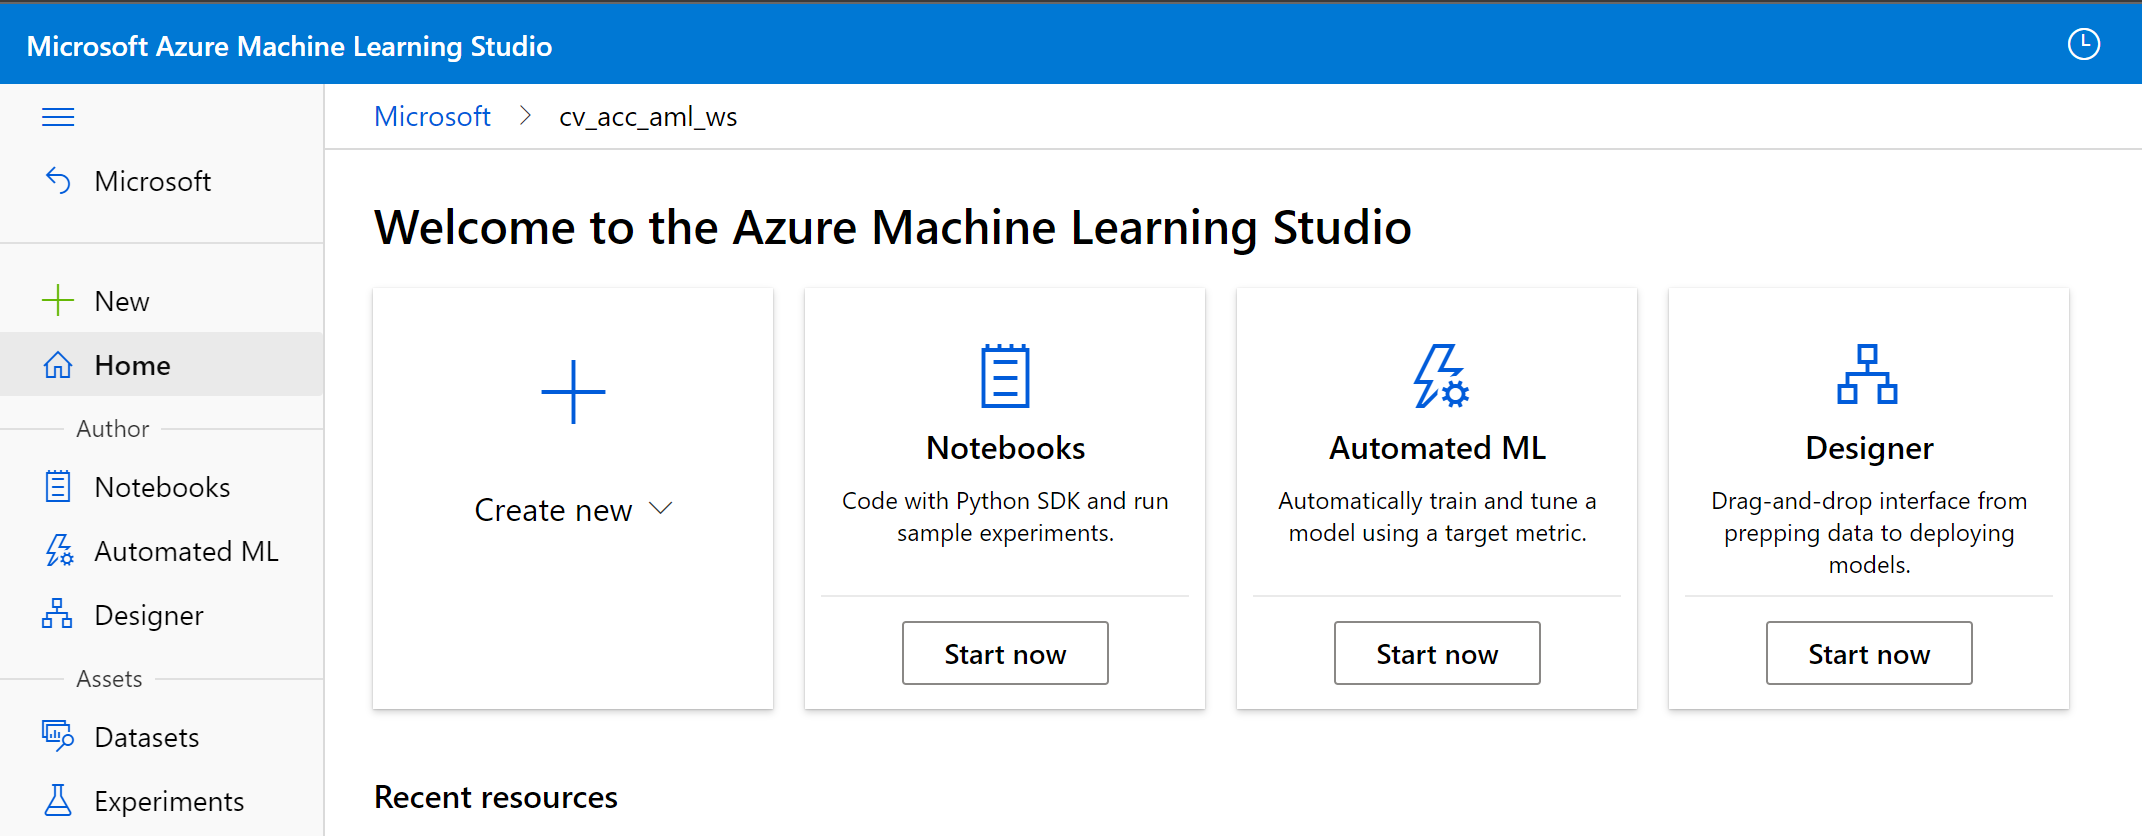Click the Home house icon in sidebar
The height and width of the screenshot is (836, 2142).
[x=58, y=365]
